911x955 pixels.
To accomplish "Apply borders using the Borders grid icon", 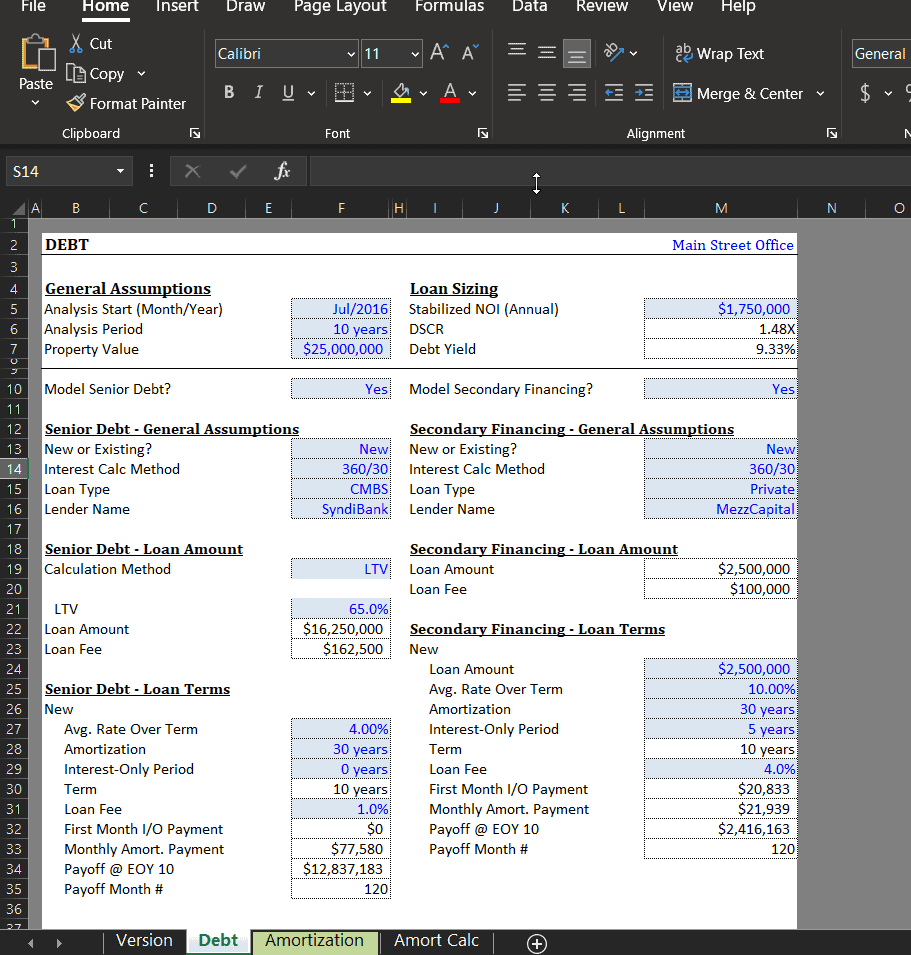I will coord(344,93).
